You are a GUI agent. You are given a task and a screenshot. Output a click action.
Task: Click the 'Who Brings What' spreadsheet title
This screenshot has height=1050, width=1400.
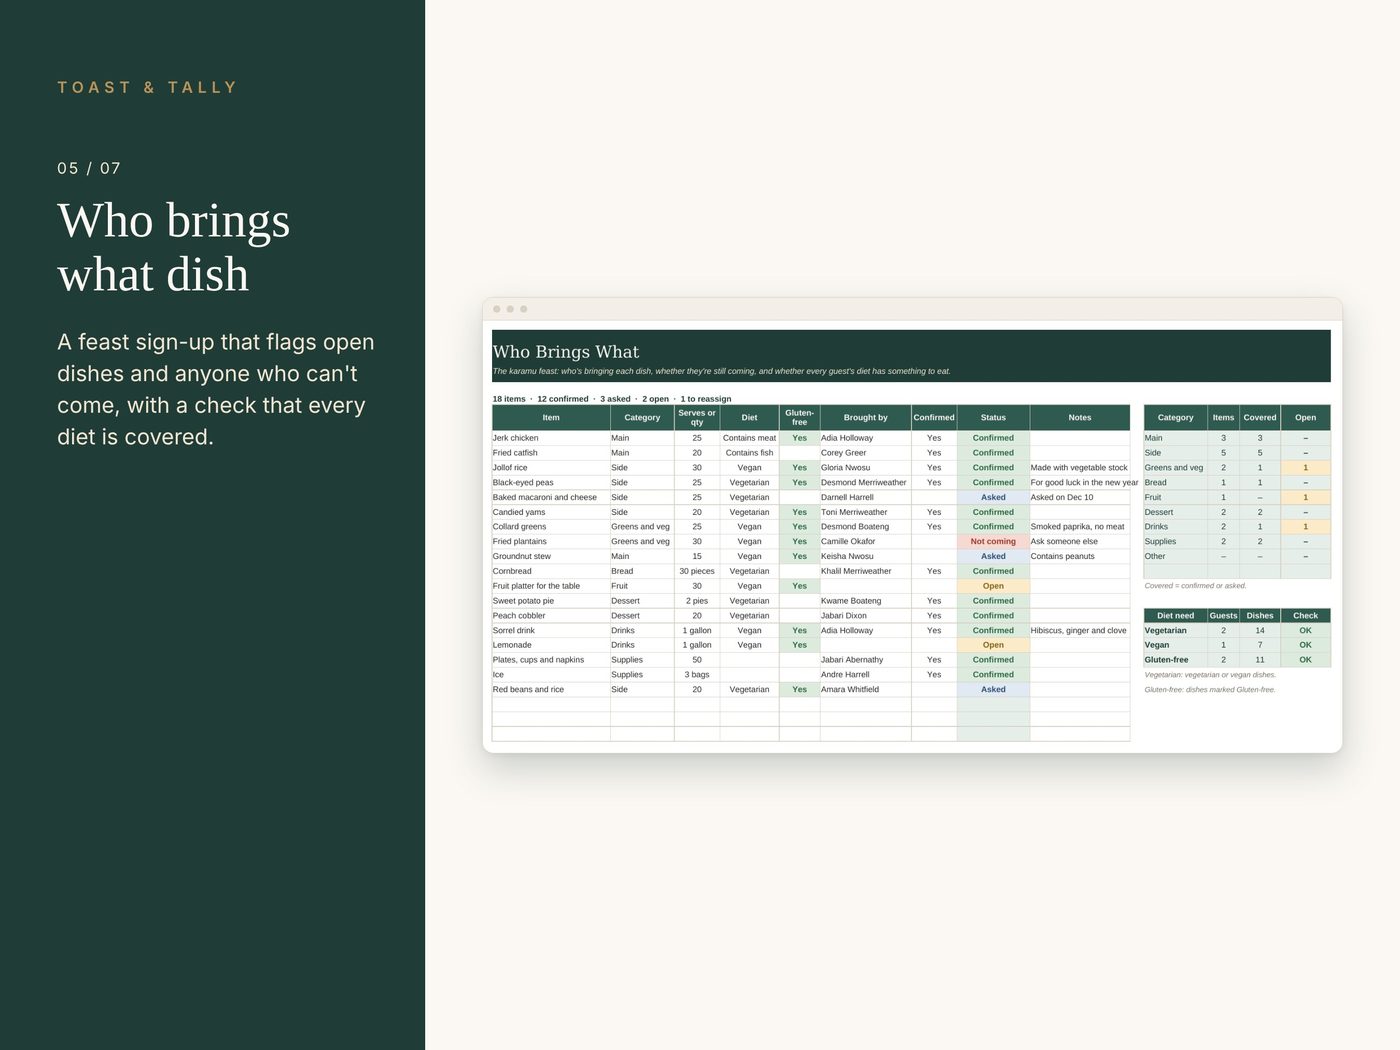[566, 352]
